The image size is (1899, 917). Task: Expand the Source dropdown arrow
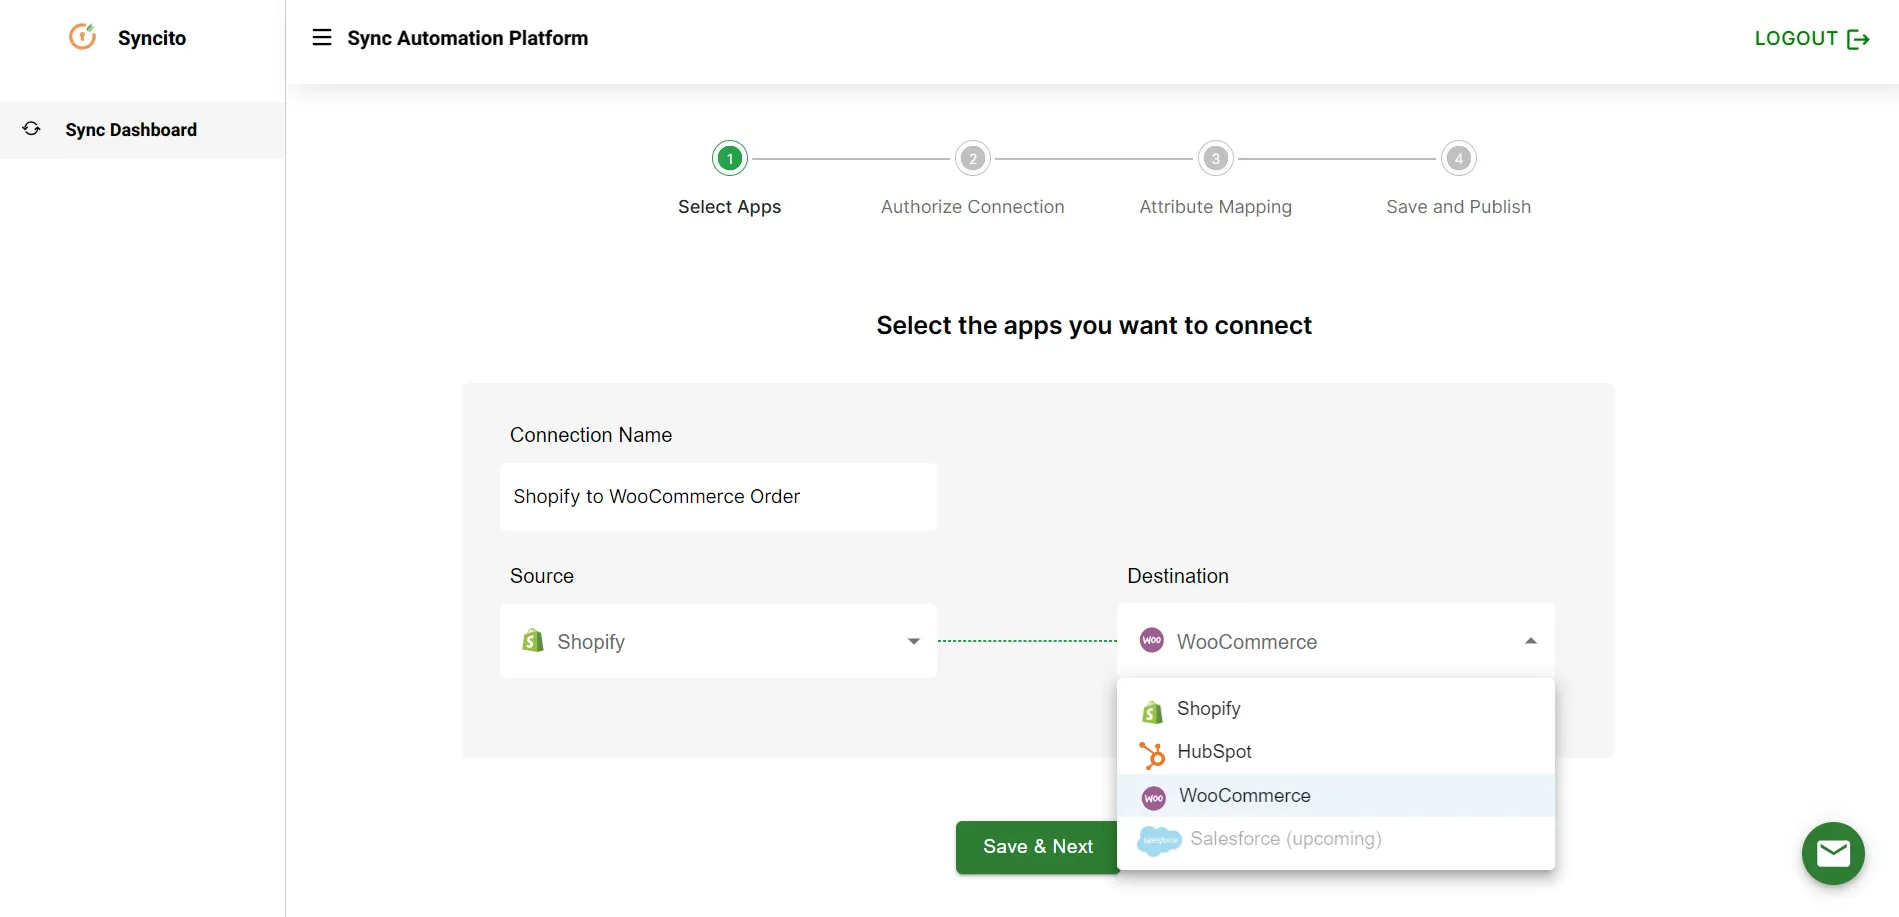912,641
